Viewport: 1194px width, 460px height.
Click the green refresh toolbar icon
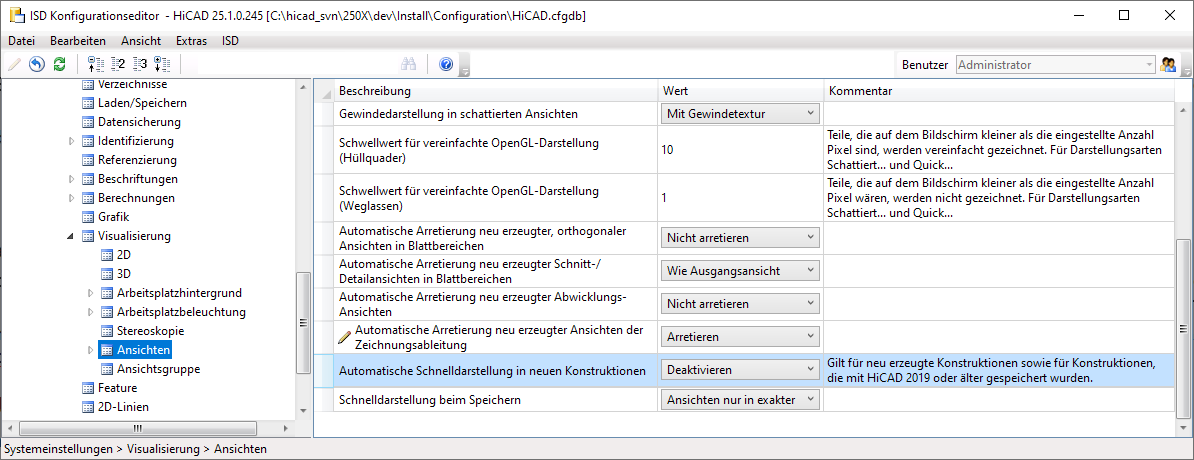click(x=59, y=65)
